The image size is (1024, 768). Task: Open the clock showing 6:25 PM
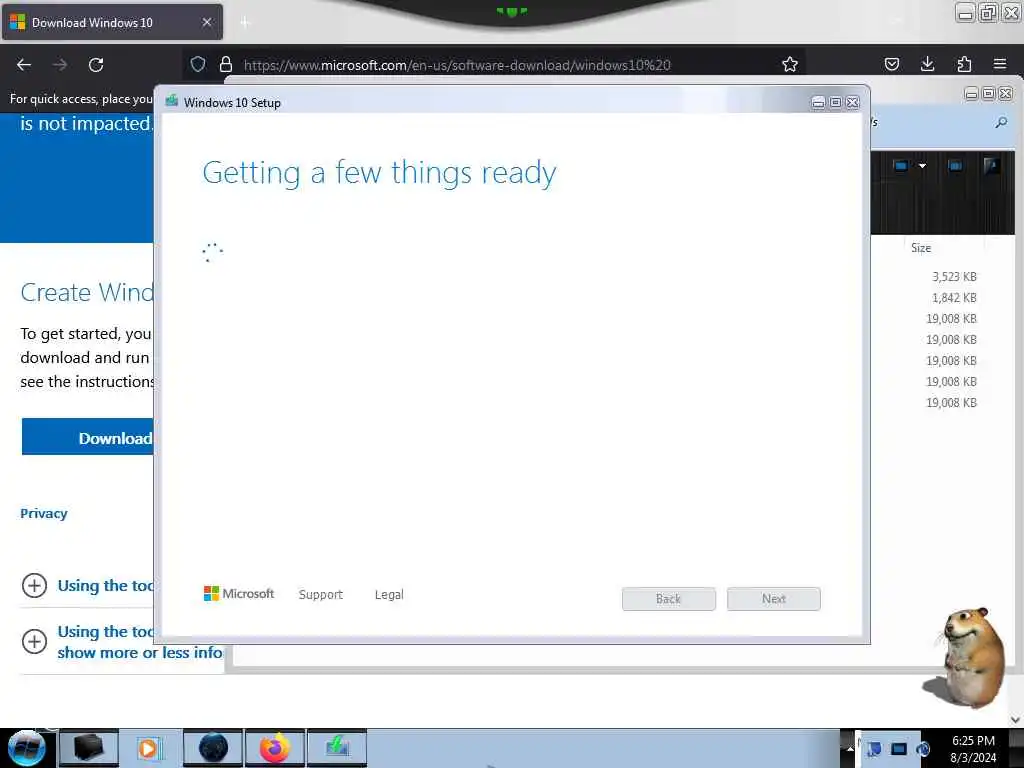(x=973, y=748)
